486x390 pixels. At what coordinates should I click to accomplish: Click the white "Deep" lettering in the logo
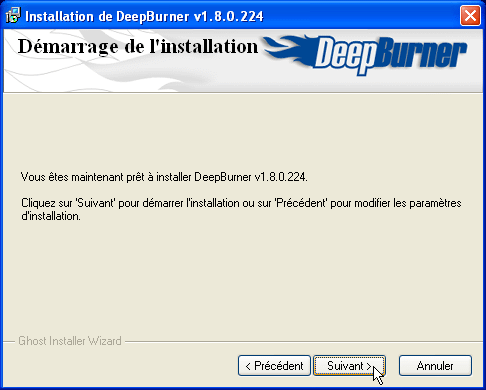pyautogui.click(x=345, y=54)
